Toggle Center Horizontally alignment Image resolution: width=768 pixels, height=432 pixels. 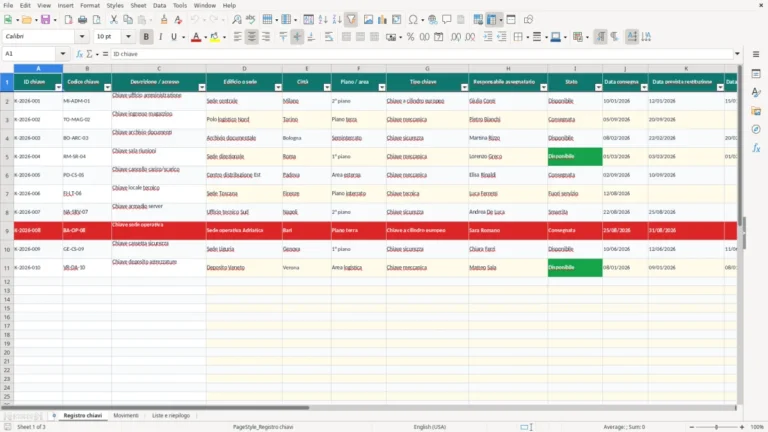pos(252,37)
